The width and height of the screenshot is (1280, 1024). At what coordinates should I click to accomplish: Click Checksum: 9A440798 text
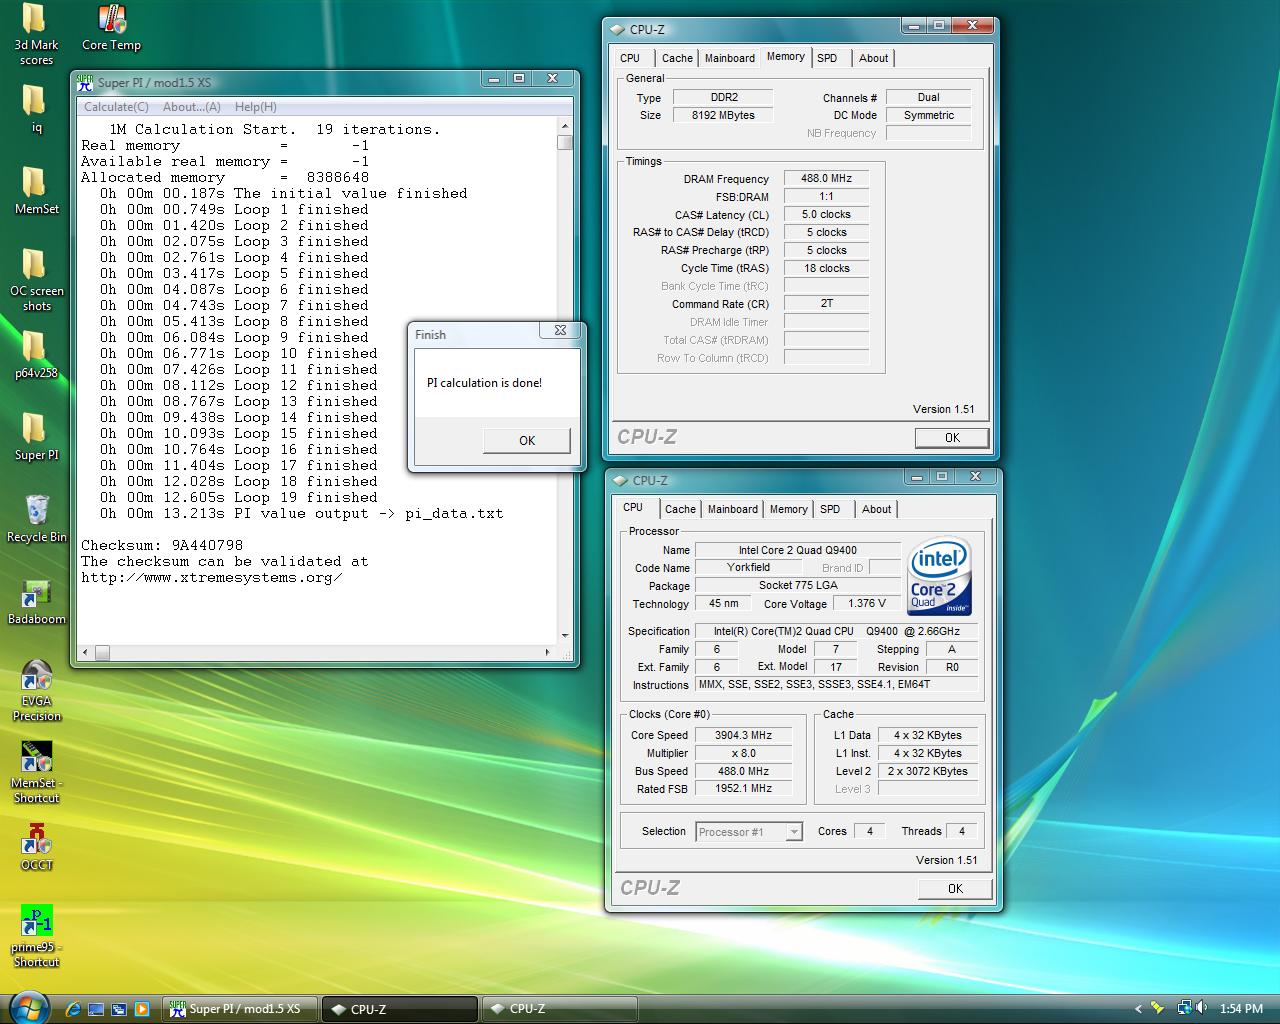pyautogui.click(x=162, y=545)
